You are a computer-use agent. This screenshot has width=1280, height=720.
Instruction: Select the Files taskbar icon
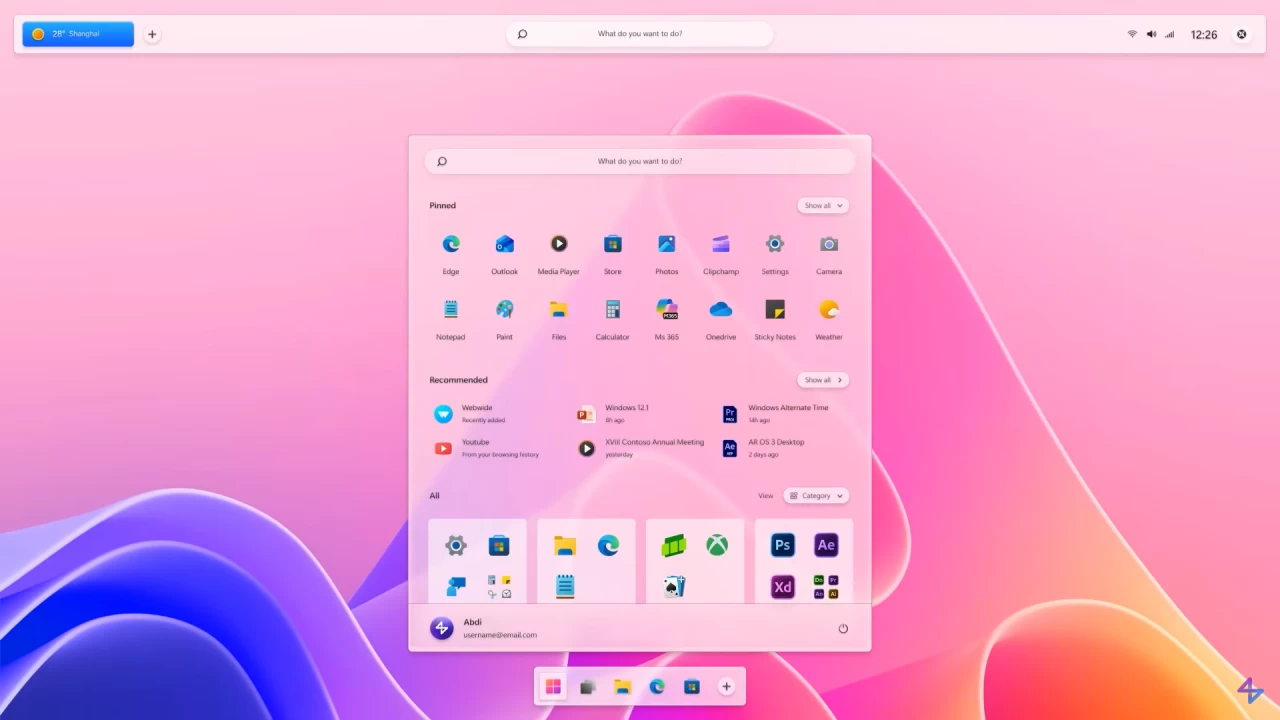tap(623, 686)
